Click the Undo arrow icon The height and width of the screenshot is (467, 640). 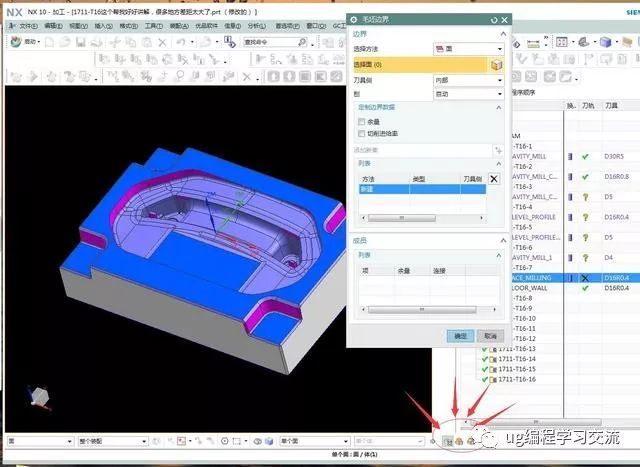[x=181, y=42]
